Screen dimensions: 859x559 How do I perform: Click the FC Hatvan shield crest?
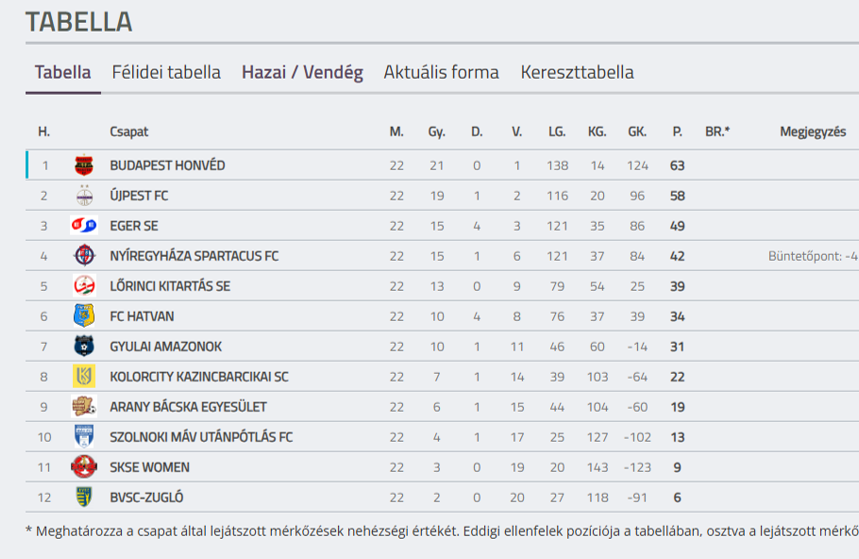point(84,316)
